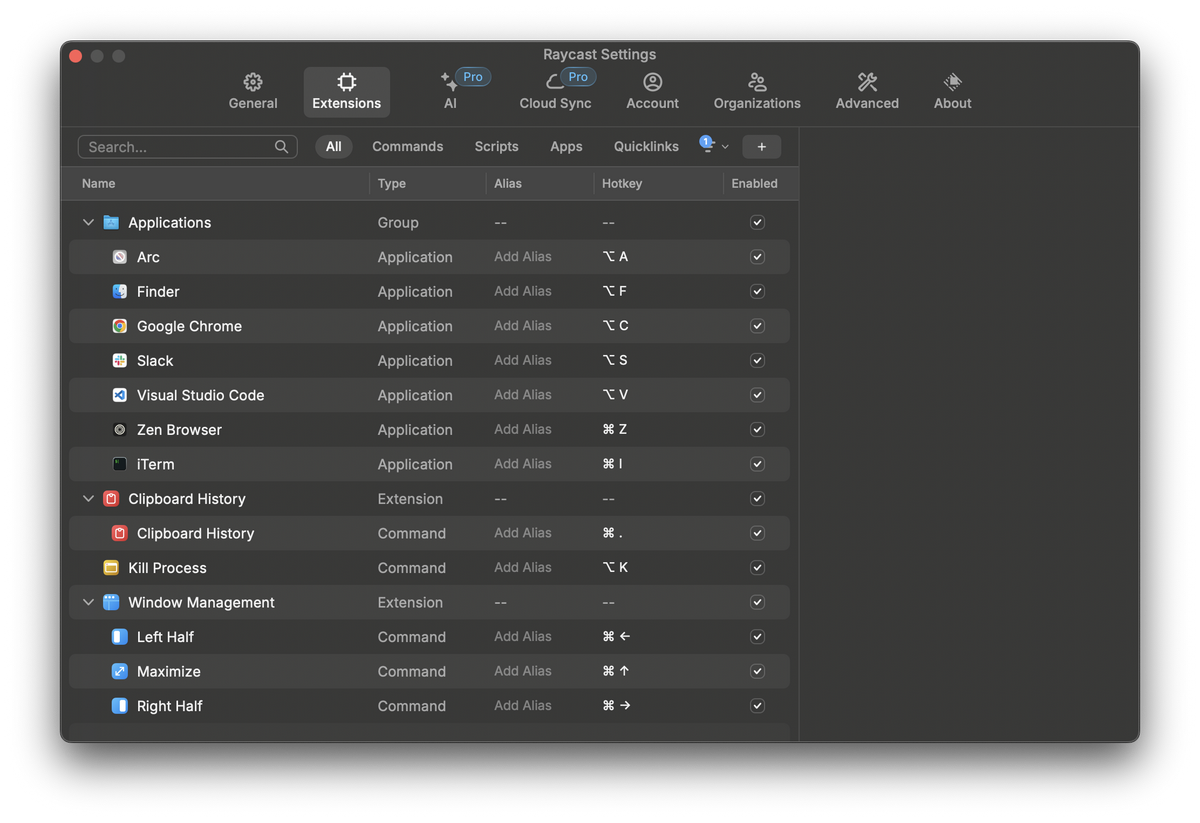This screenshot has height=823, width=1200.
Task: Show All extension items filter
Action: 333,147
